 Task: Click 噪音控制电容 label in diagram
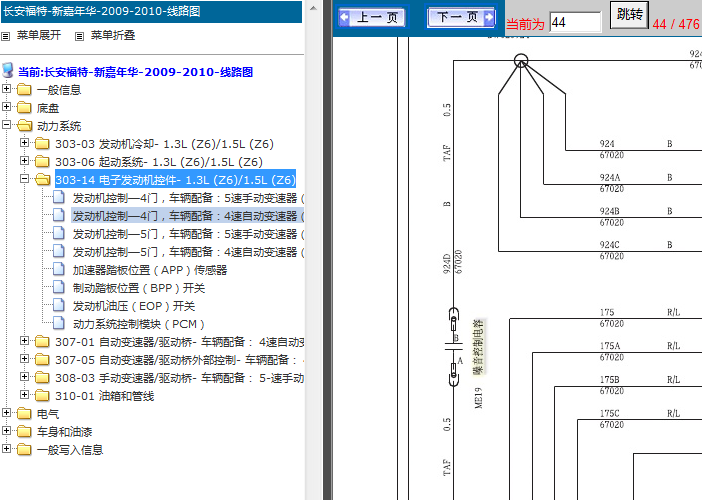click(x=479, y=347)
